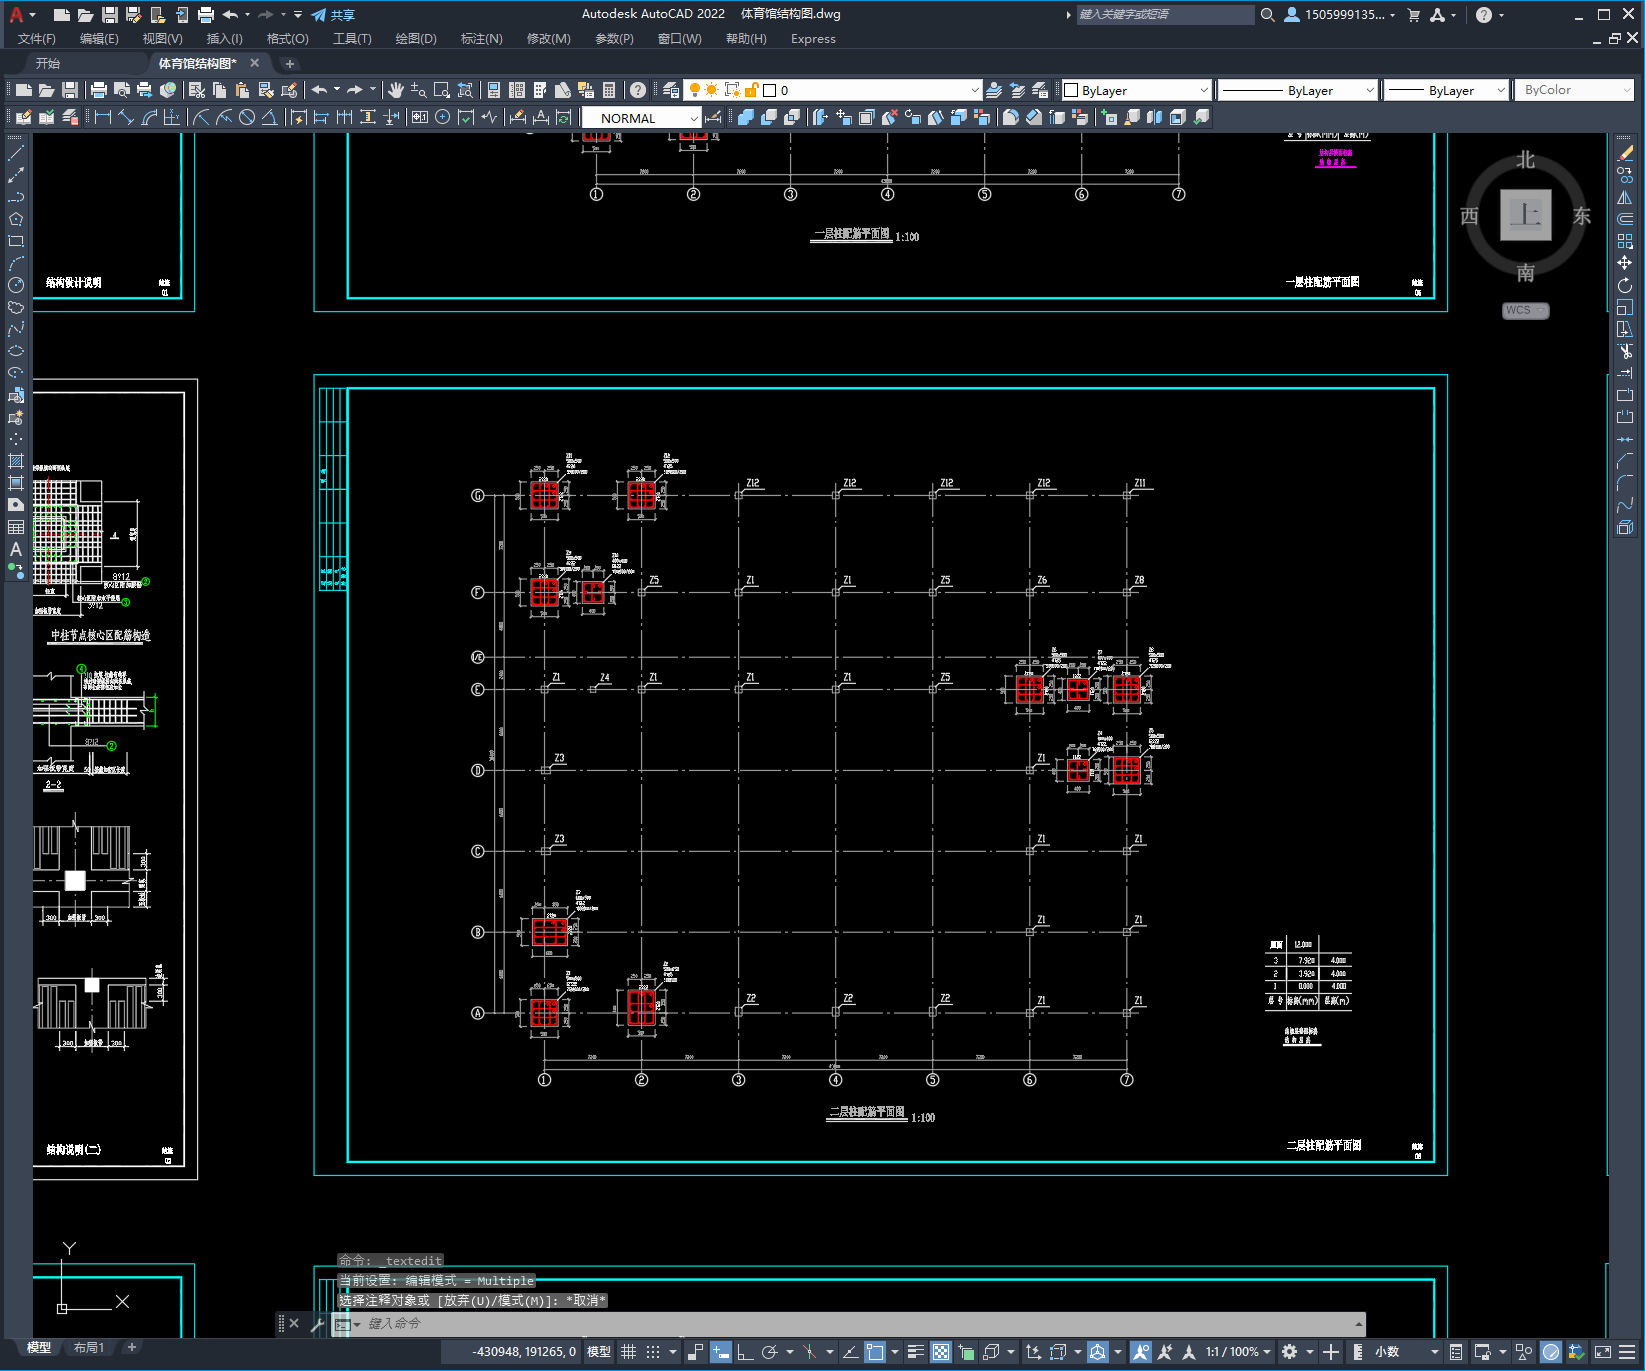Open the 视图(V) menu
This screenshot has width=1645, height=1371.
162,39
